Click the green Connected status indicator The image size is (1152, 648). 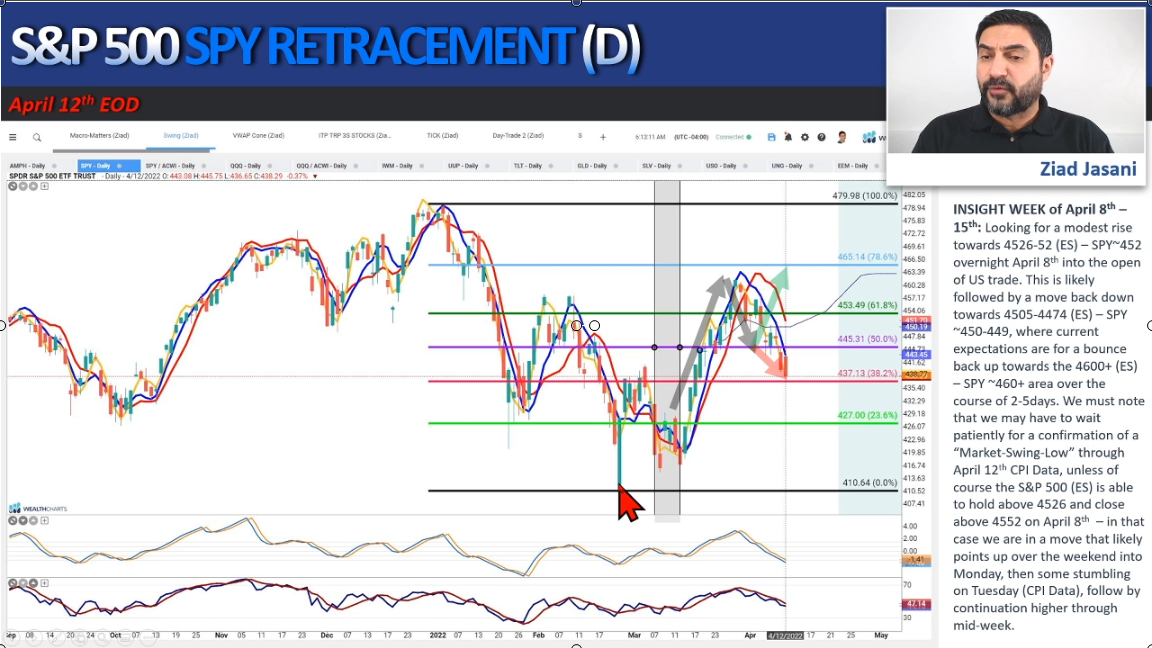(733, 137)
